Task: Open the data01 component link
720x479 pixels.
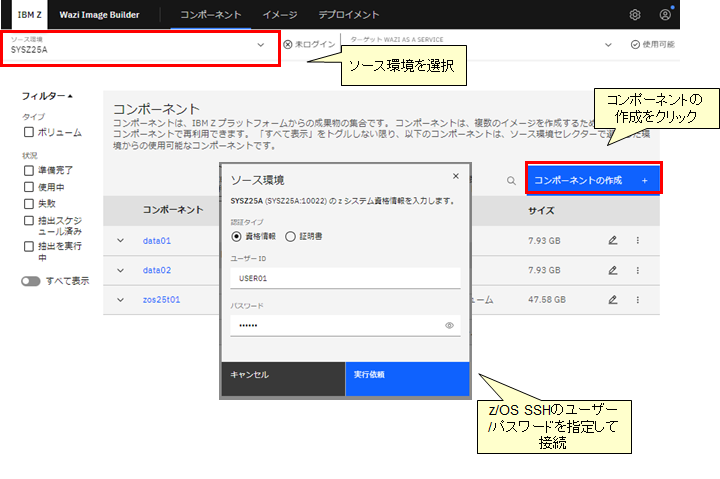Action: click(x=157, y=240)
